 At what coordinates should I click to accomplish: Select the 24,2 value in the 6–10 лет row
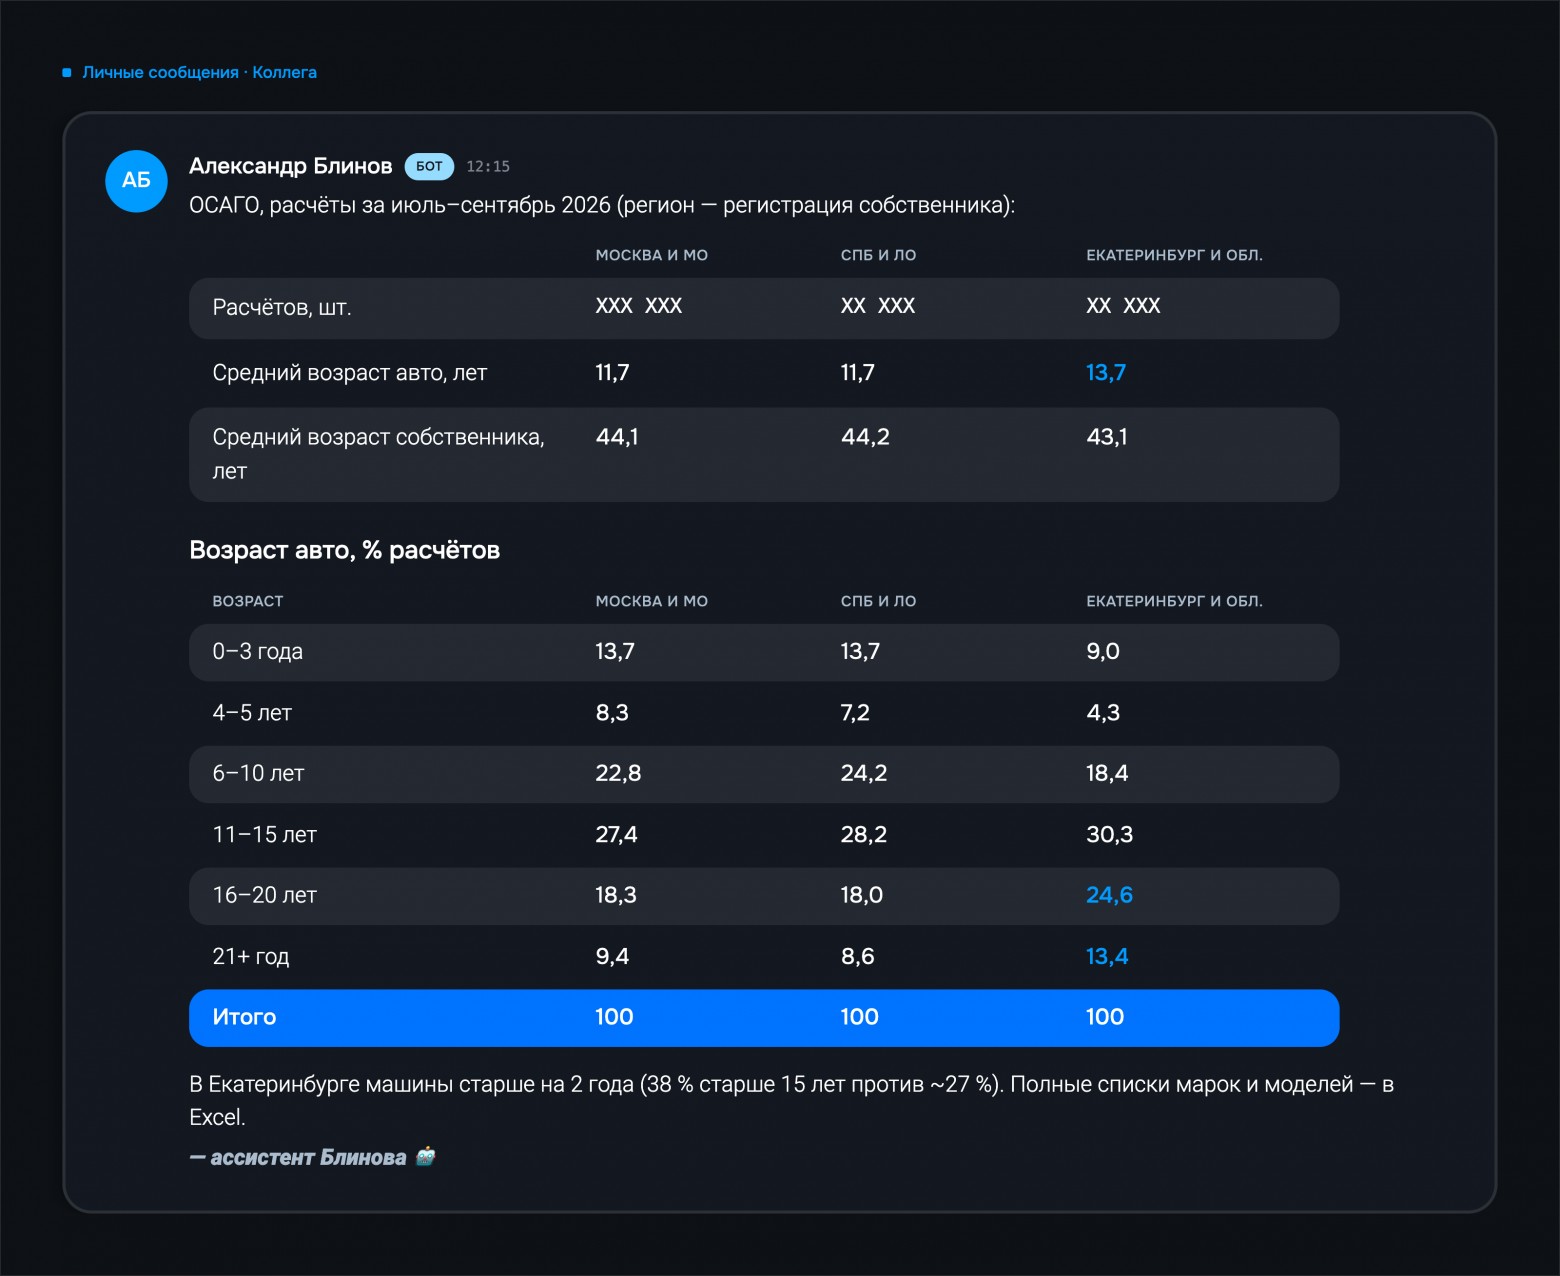pos(864,774)
